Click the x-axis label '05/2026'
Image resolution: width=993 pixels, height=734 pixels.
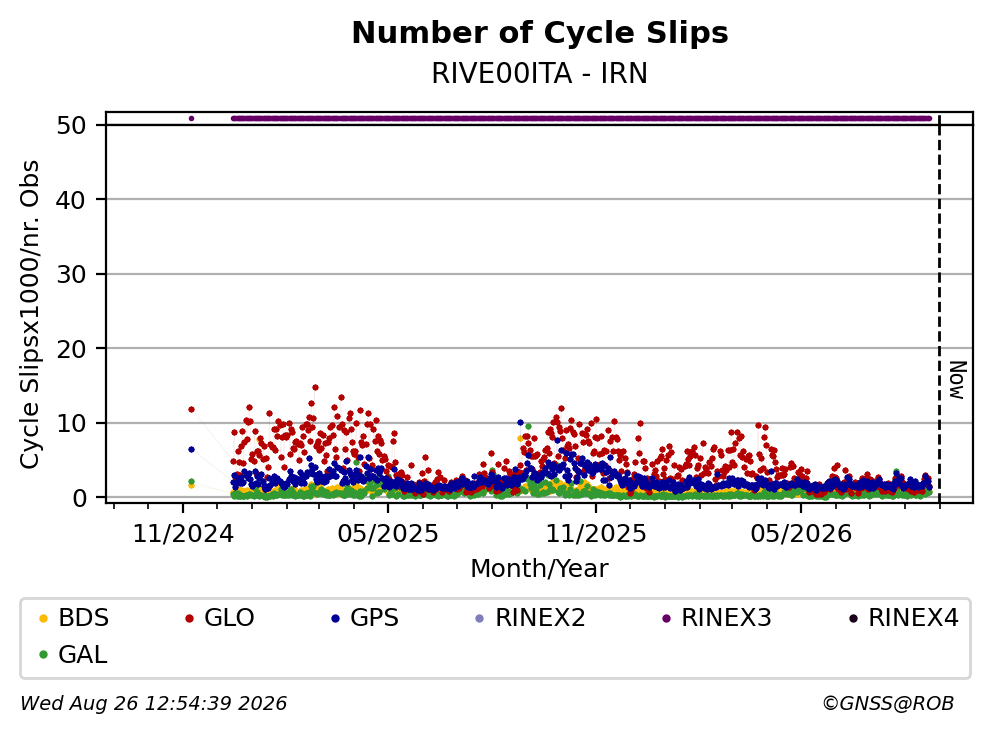tap(801, 534)
